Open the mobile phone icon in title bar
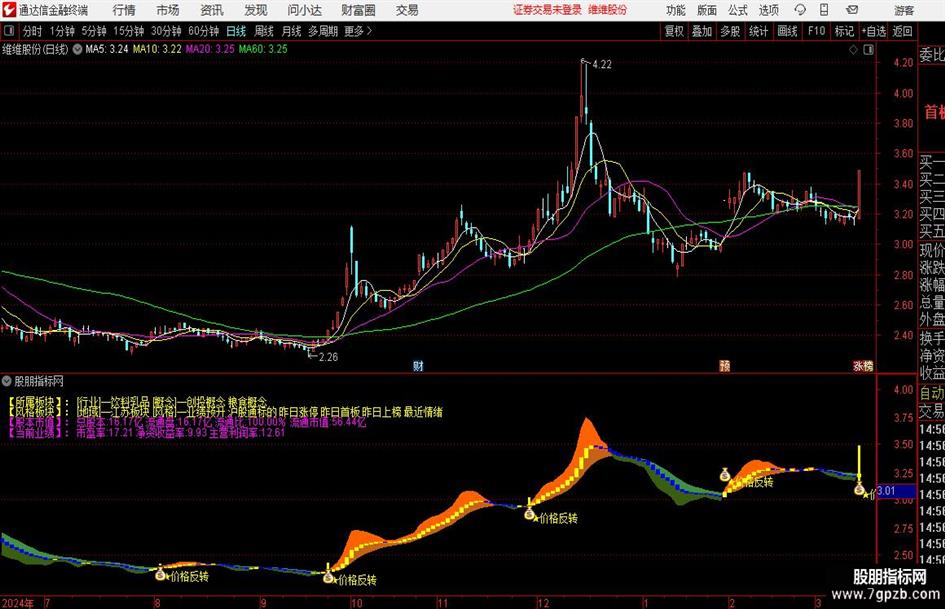 [824, 10]
